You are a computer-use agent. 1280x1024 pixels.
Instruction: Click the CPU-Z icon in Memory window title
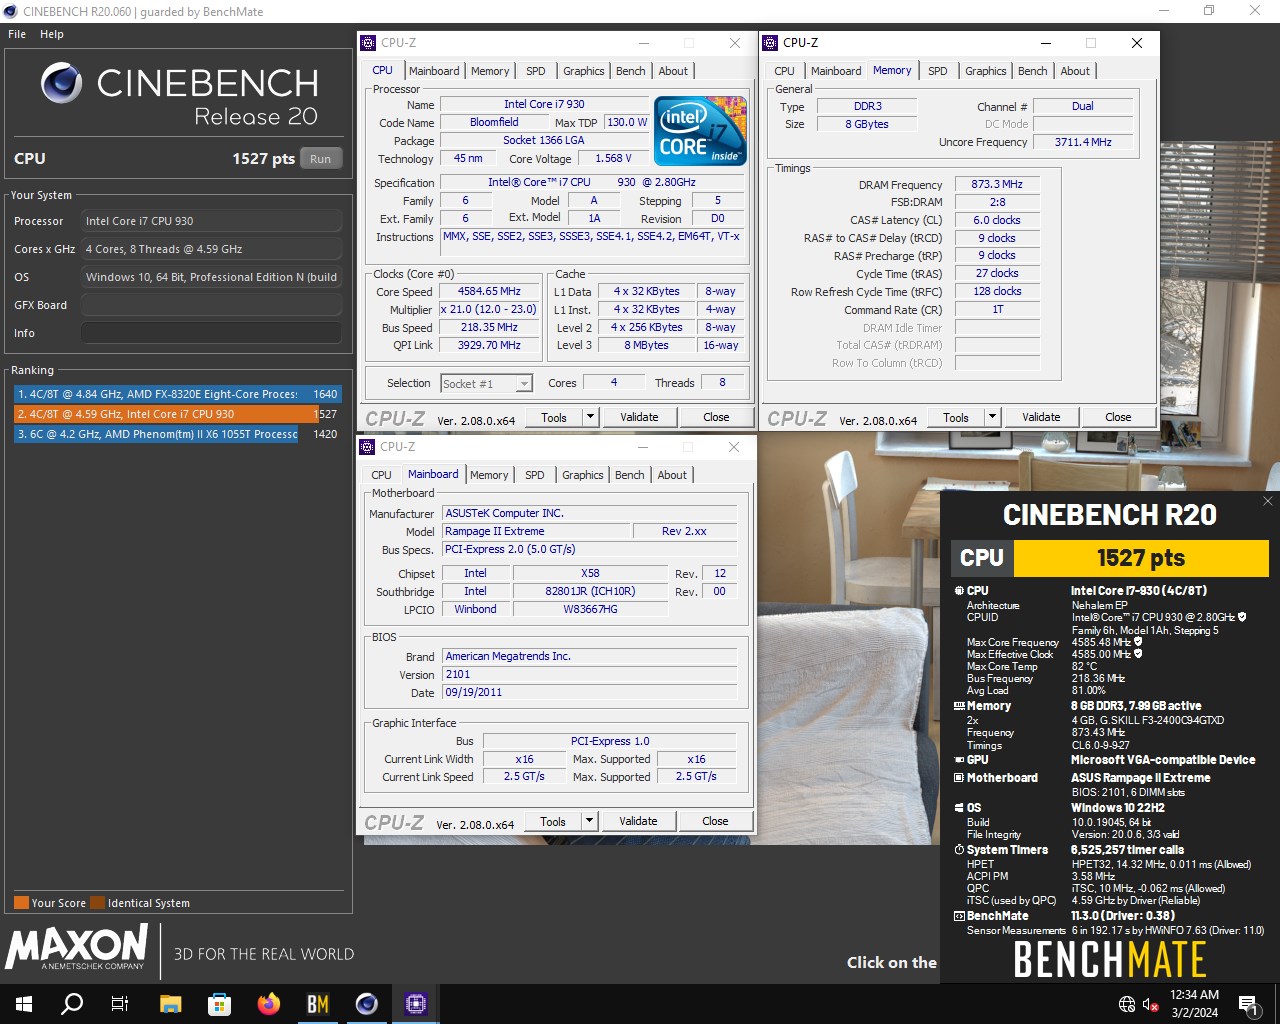[x=770, y=43]
